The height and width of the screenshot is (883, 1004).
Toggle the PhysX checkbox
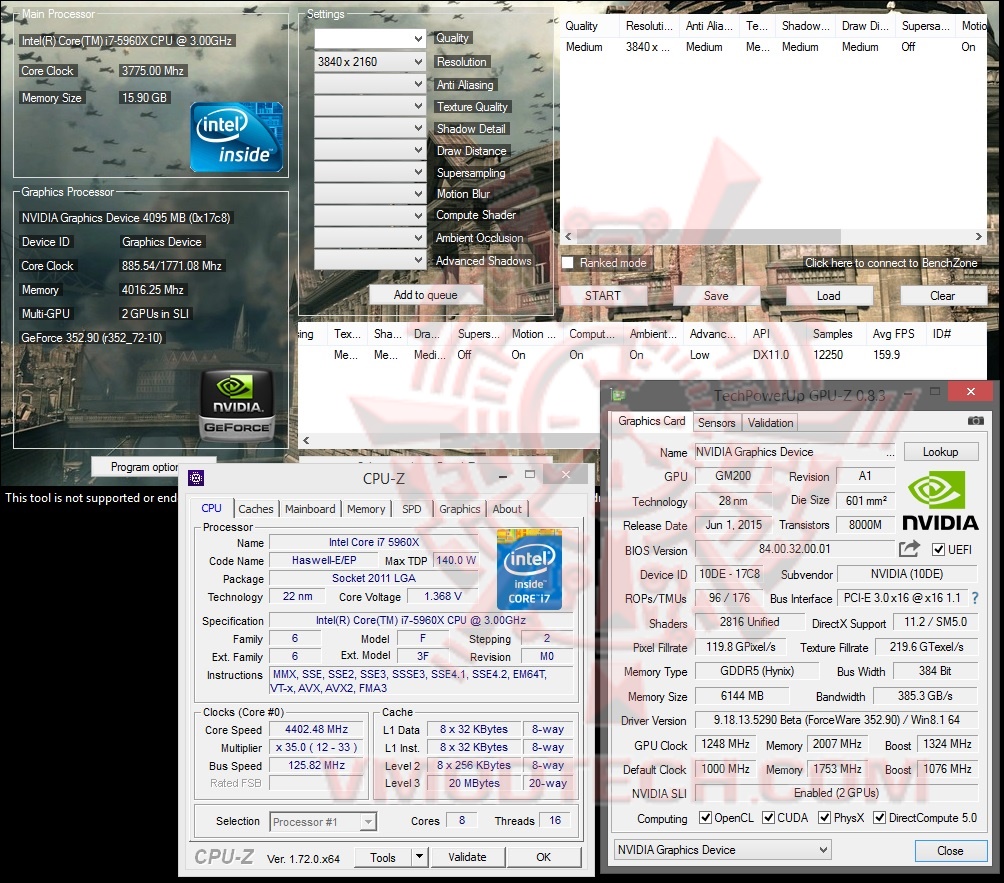pyautogui.click(x=825, y=818)
